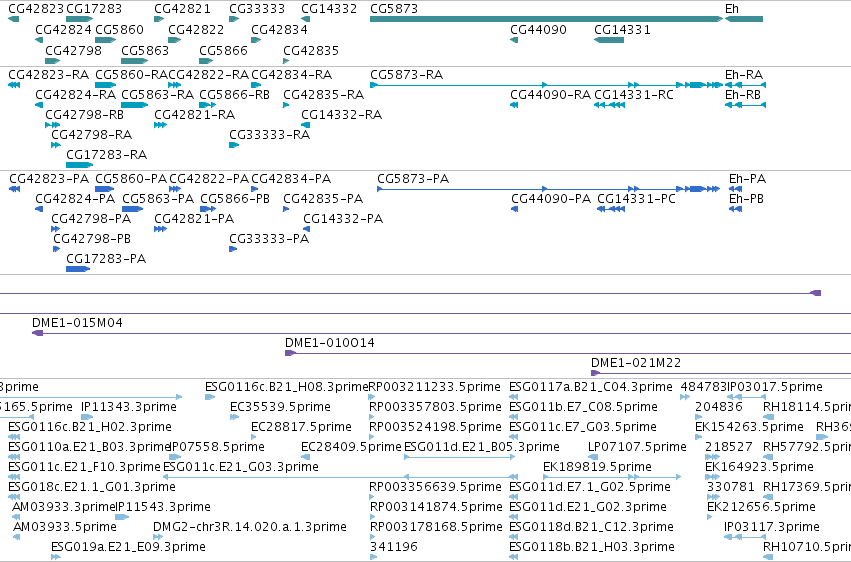Click the CG14331-PC protein label
The height and width of the screenshot is (562, 851).
636,199
